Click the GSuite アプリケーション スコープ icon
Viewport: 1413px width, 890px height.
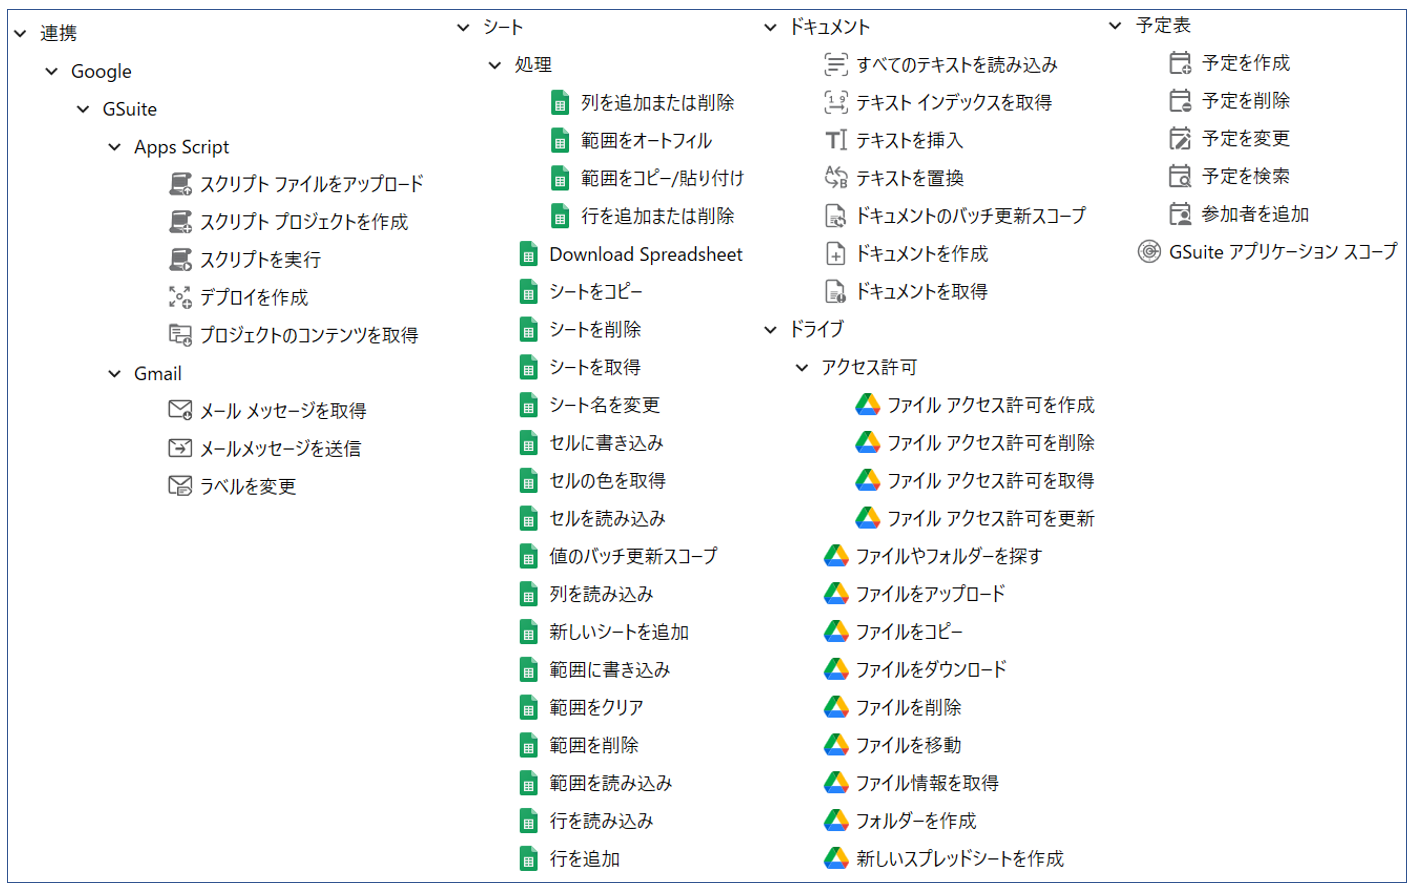1149,252
